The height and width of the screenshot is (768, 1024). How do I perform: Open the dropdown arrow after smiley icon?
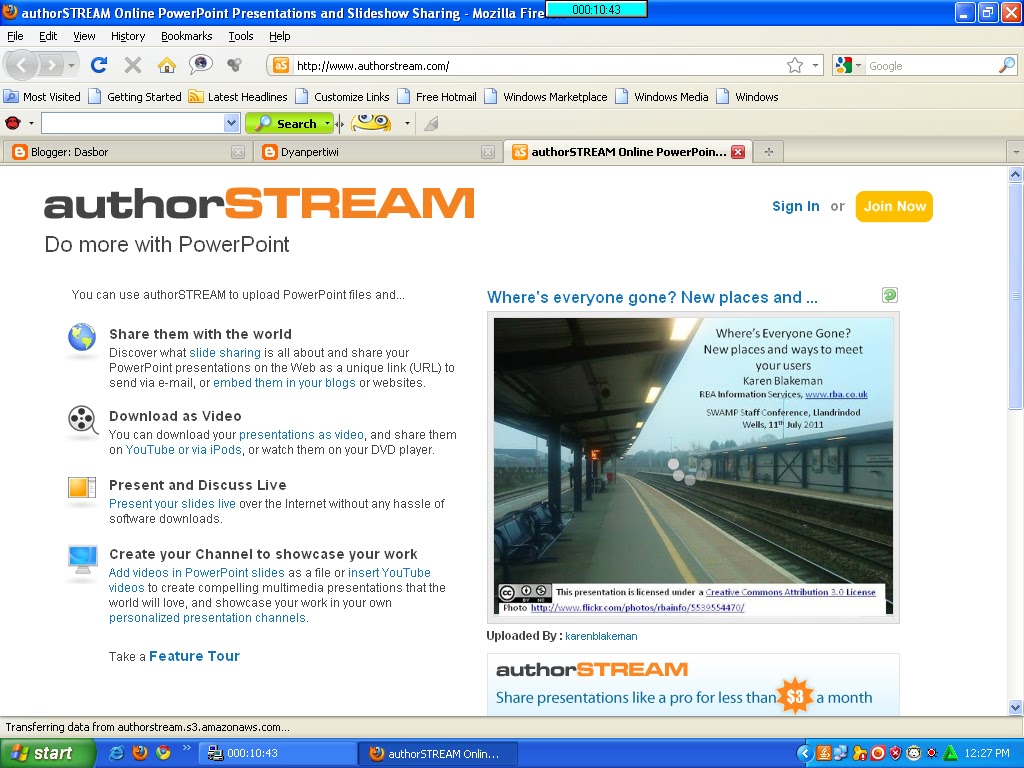(407, 123)
